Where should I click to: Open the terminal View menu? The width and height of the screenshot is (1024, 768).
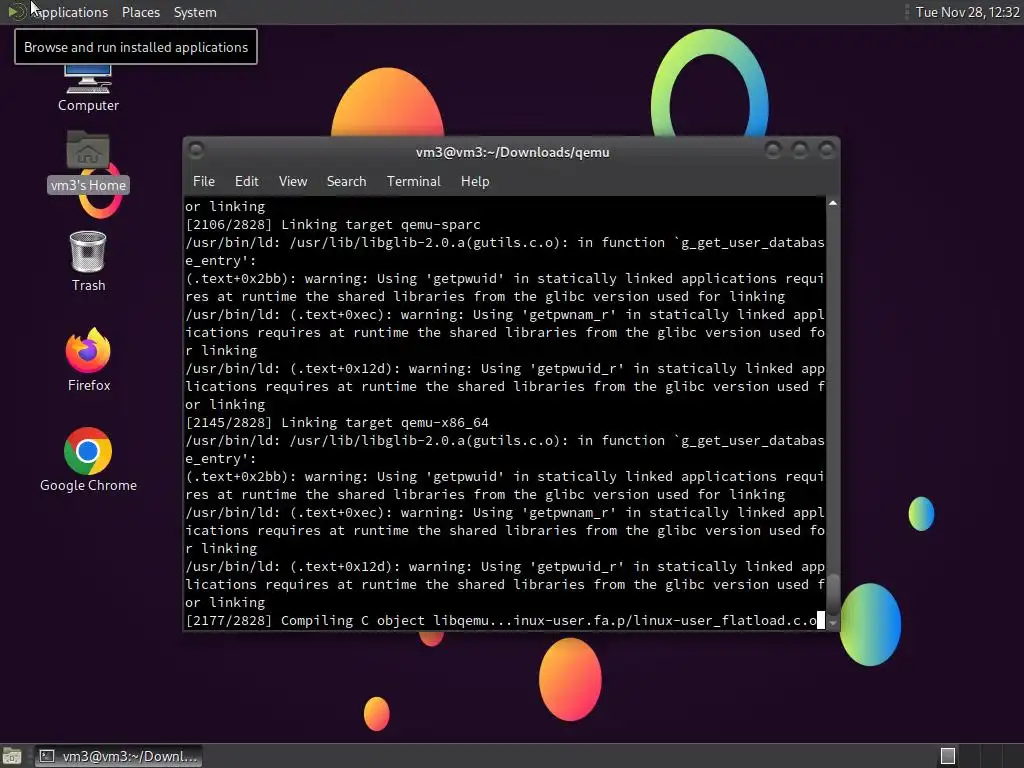(x=293, y=181)
